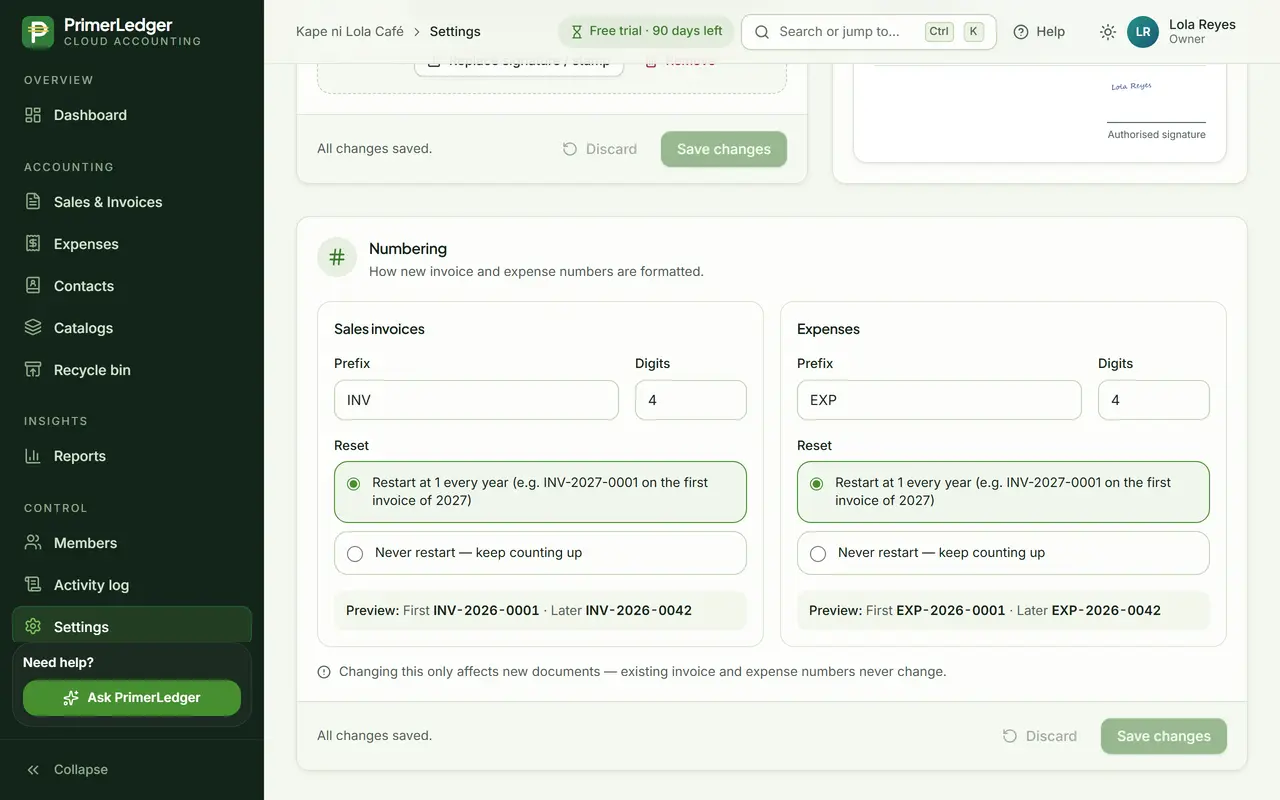This screenshot has width=1280, height=800.
Task: Click the Activity log icon
Action: click(x=33, y=585)
